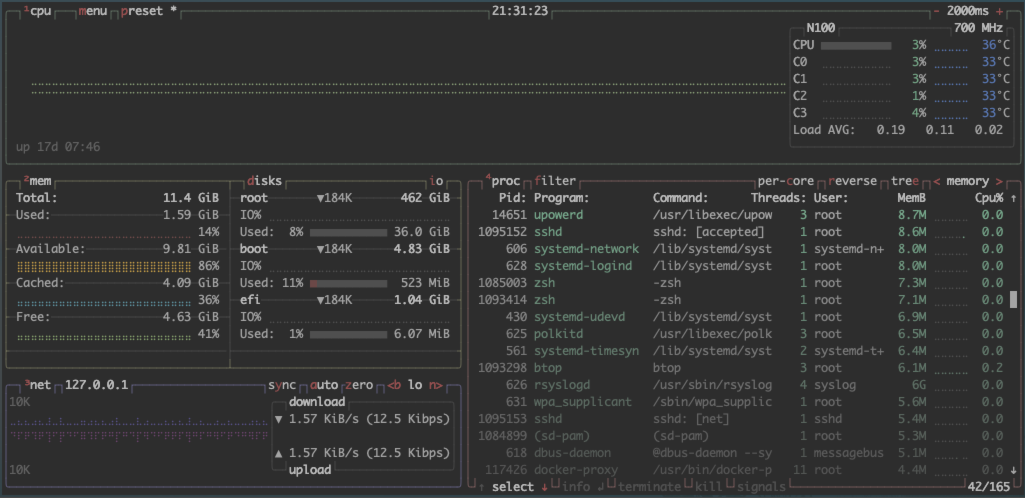Click the process list scroll-up arrow
Viewport: 1025px width, 498px height.
(x=1014, y=198)
